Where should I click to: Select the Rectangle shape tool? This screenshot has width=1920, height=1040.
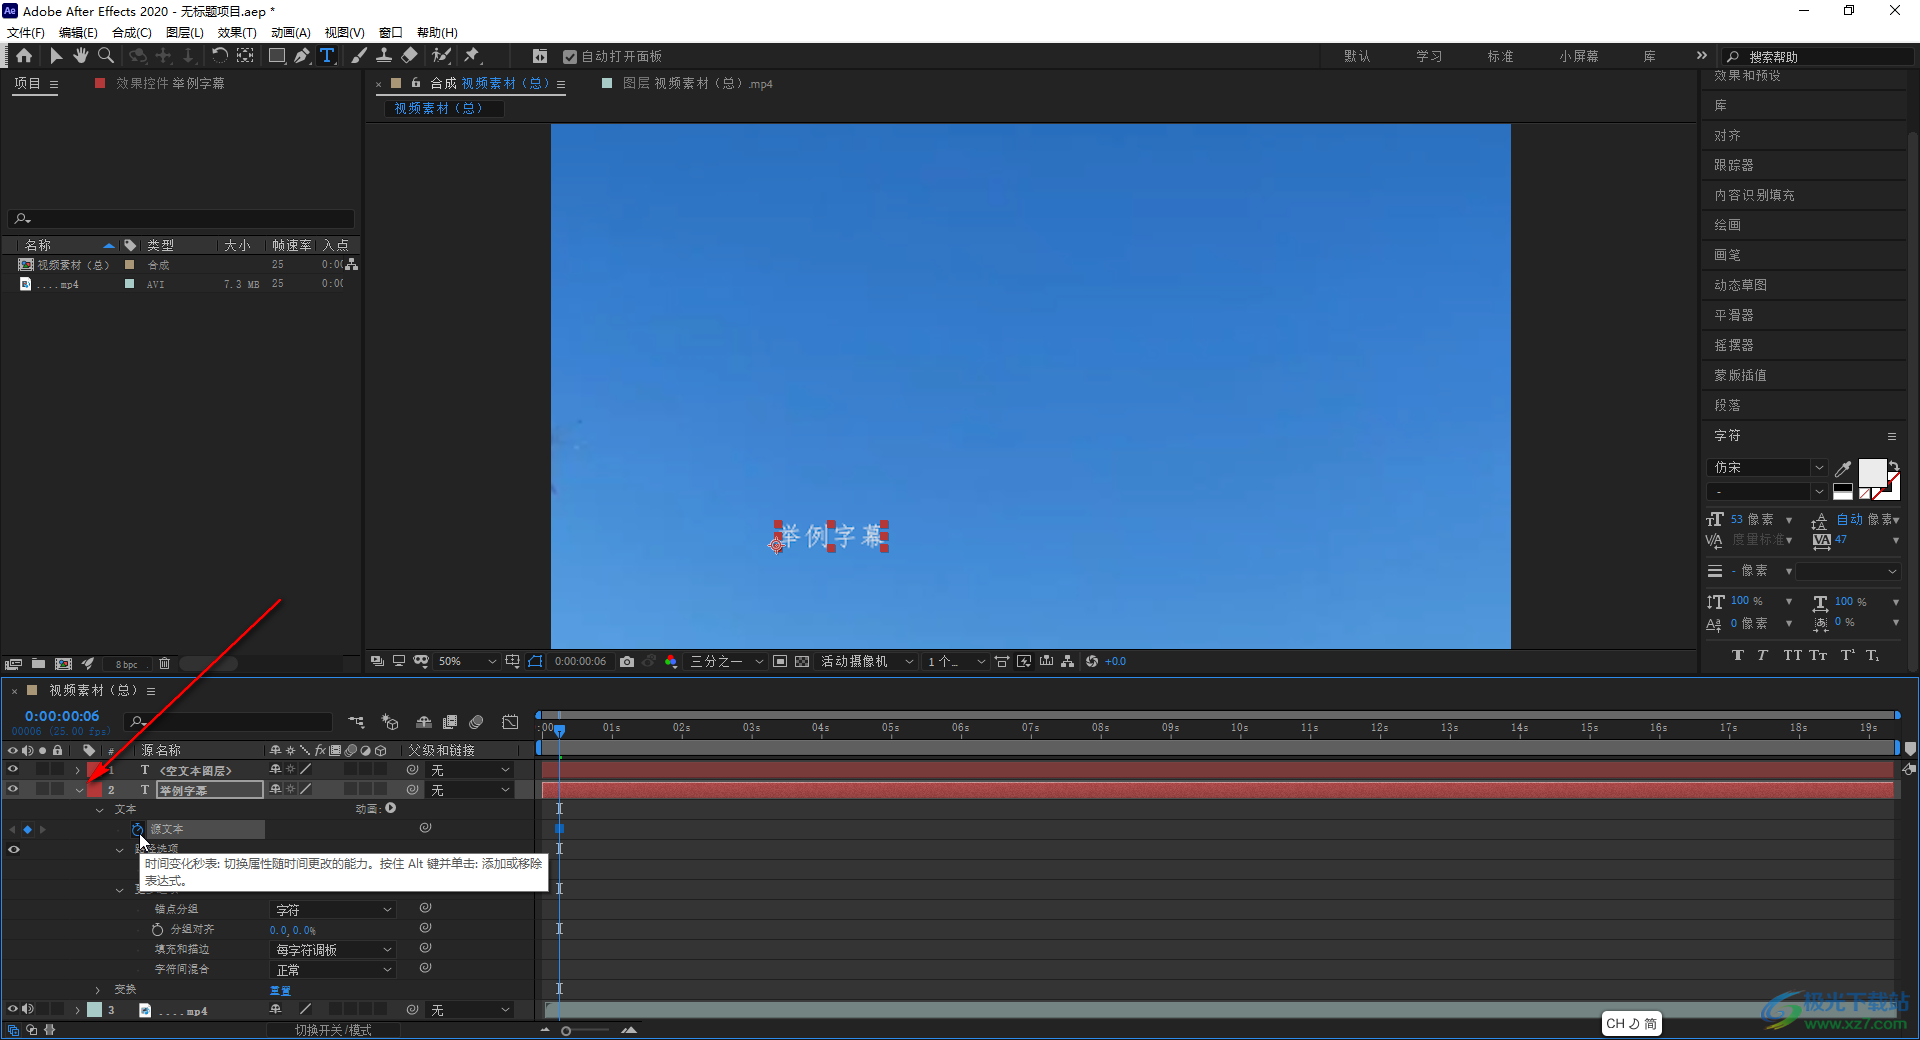(x=277, y=56)
